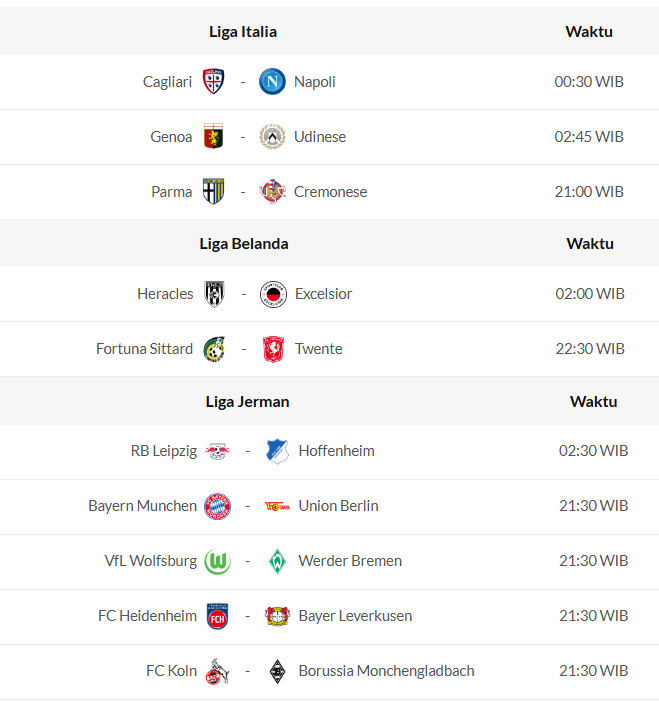Click the FC Koln logo
Screen dimensions: 659x701
pos(217,671)
